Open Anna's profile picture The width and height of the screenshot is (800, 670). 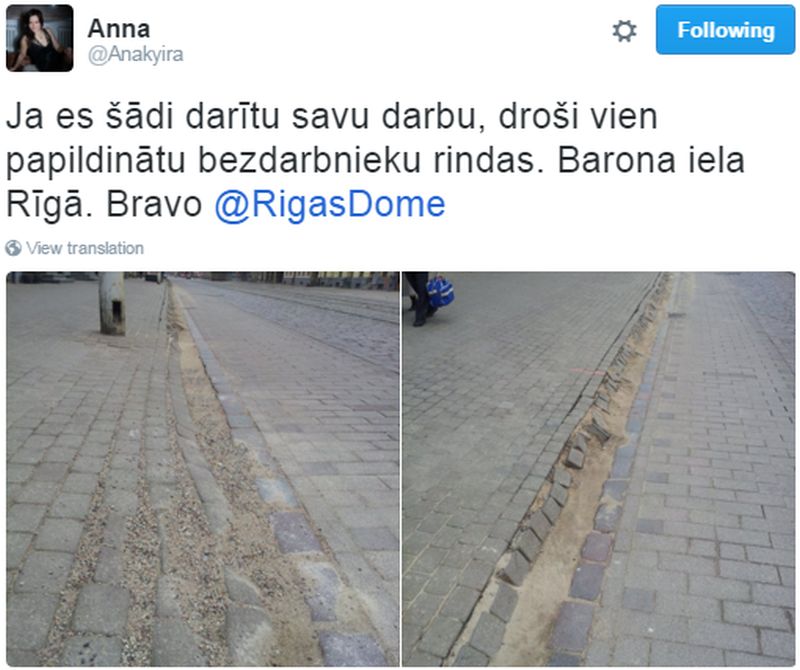(x=40, y=38)
